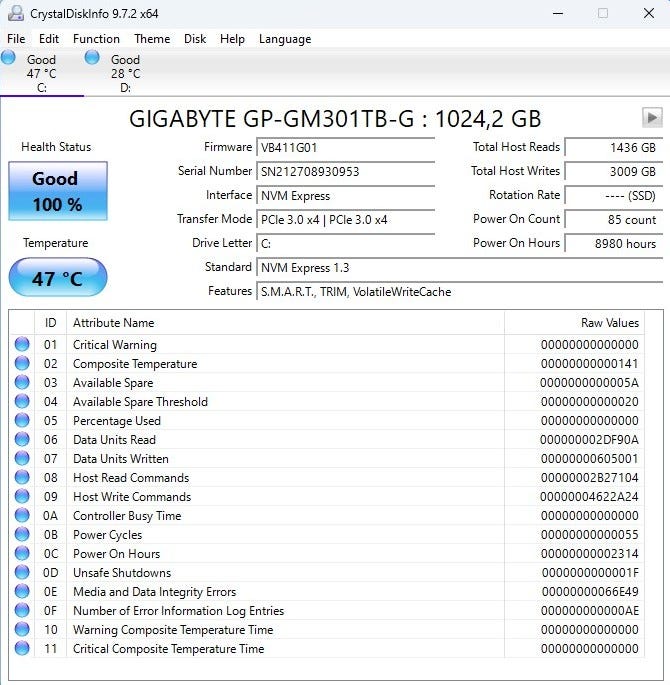Viewport: 670px width, 685px height.
Task: Click status orb for Critical Warning attribute
Action: pyautogui.click(x=22, y=345)
